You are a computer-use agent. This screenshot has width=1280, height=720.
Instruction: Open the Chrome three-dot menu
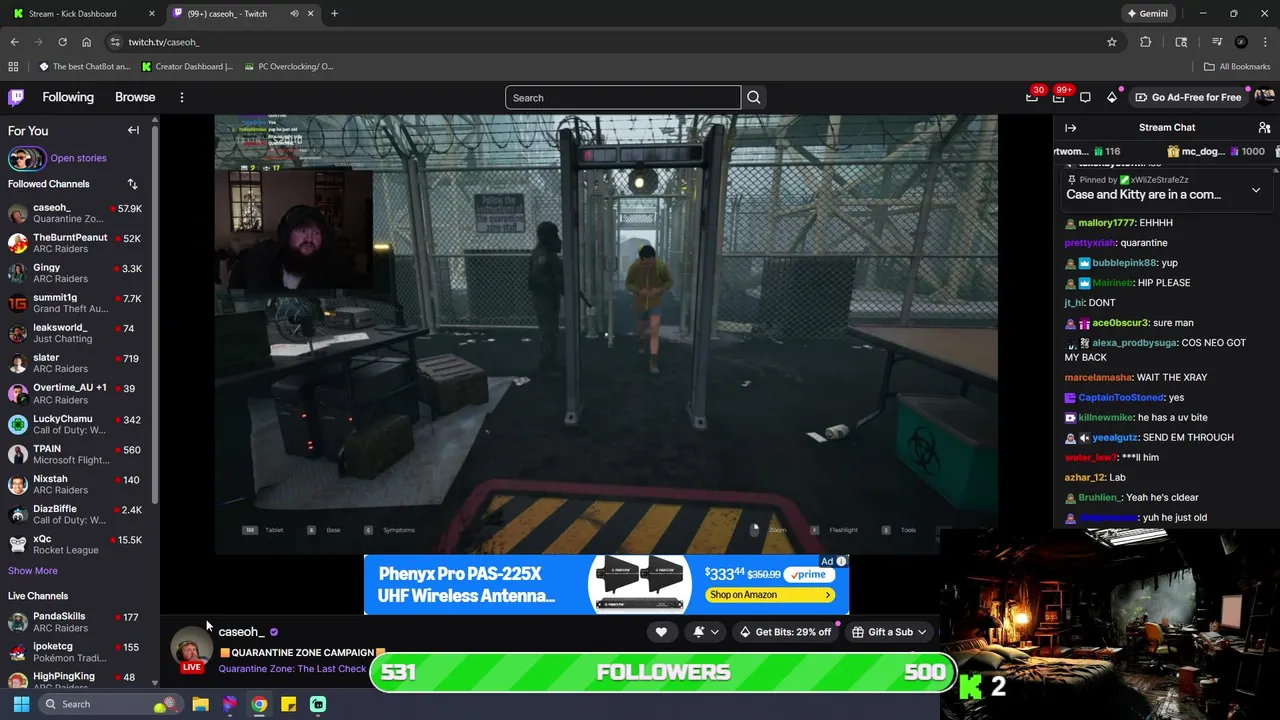pos(1265,42)
